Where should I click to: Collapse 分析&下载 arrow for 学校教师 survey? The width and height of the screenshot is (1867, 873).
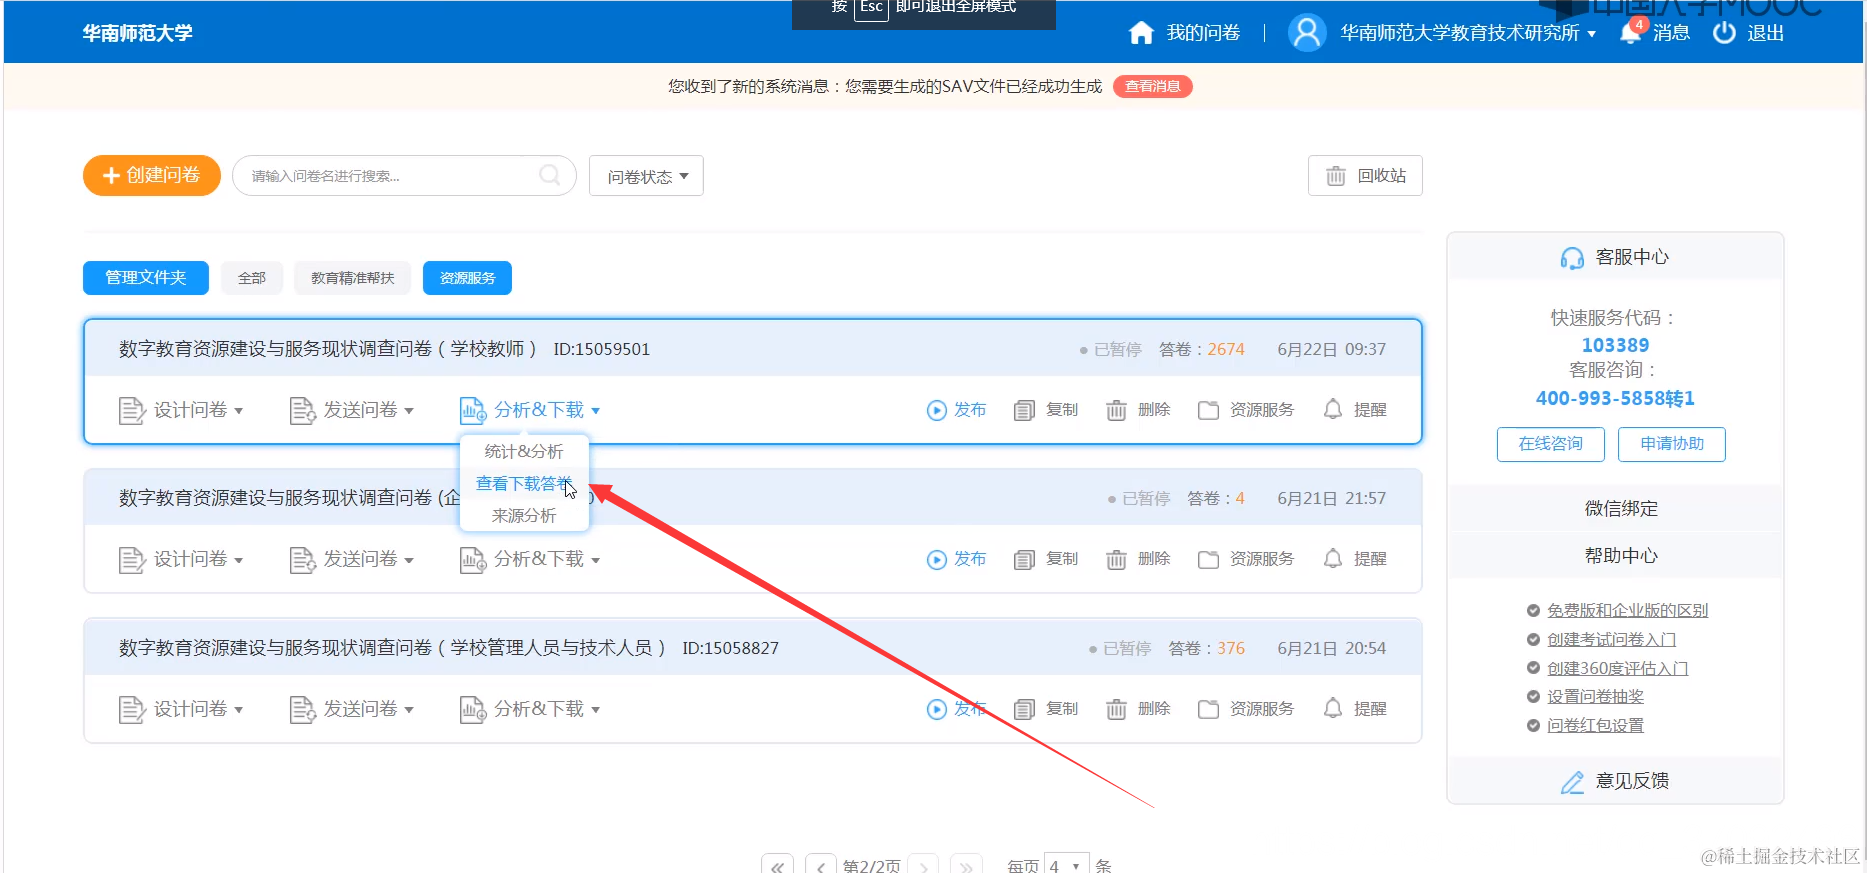point(595,411)
